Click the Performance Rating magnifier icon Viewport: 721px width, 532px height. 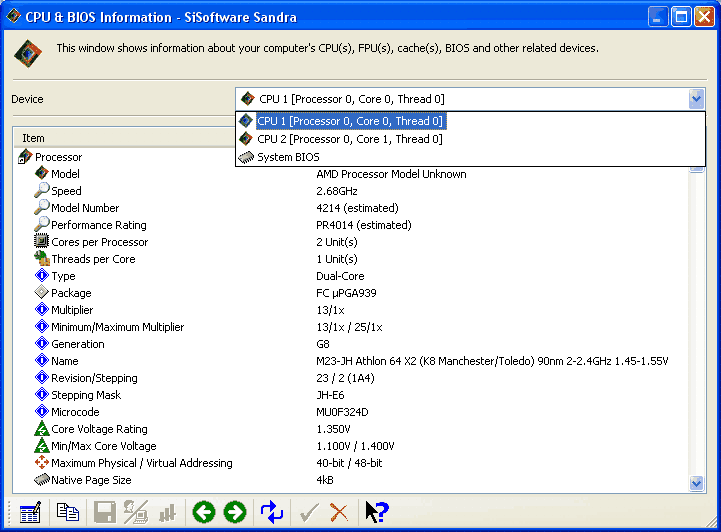click(x=41, y=224)
